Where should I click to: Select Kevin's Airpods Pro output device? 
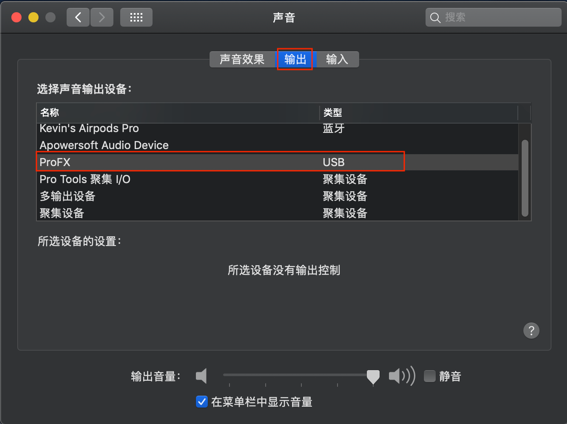(x=277, y=128)
